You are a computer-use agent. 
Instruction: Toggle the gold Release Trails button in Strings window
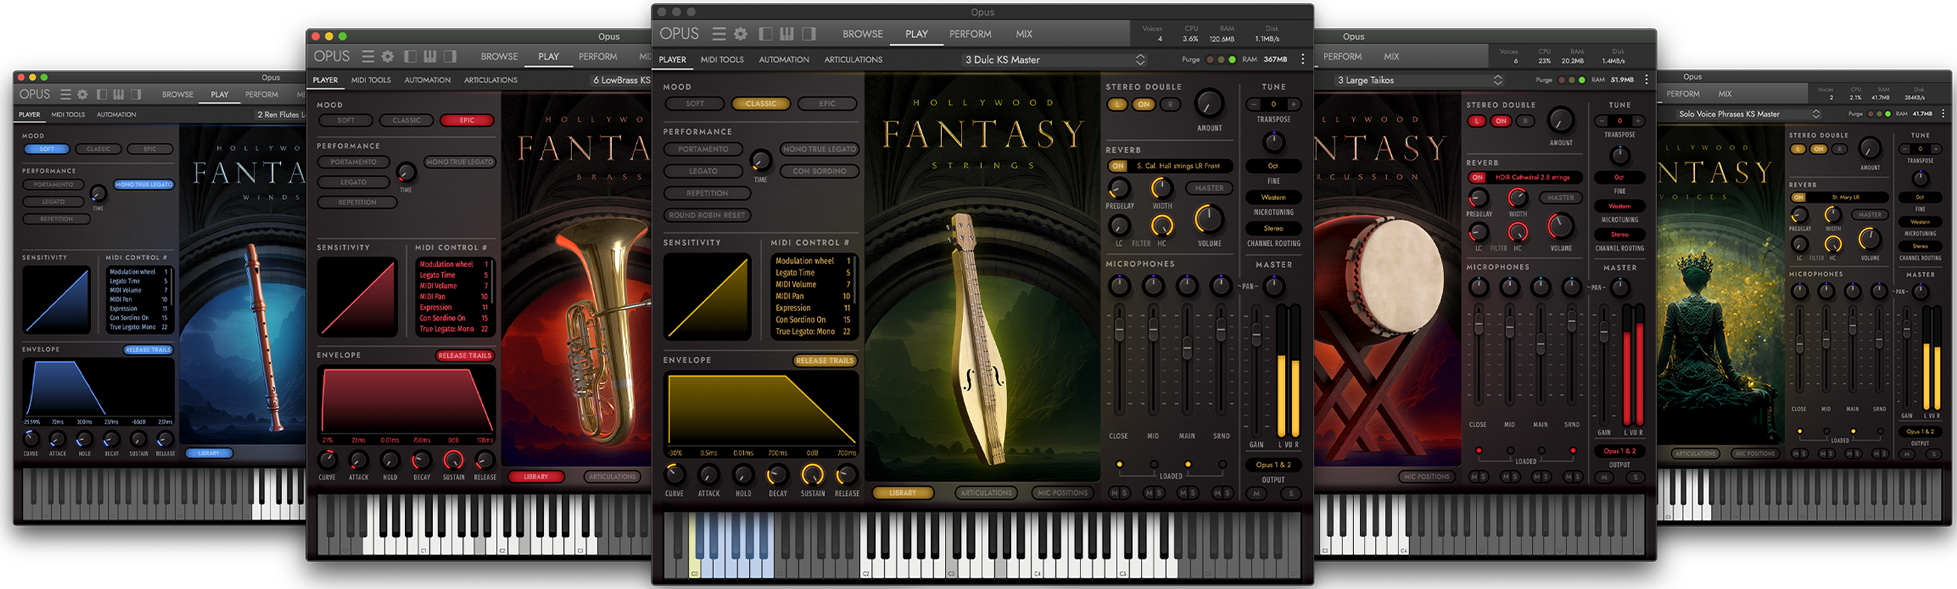coord(825,361)
